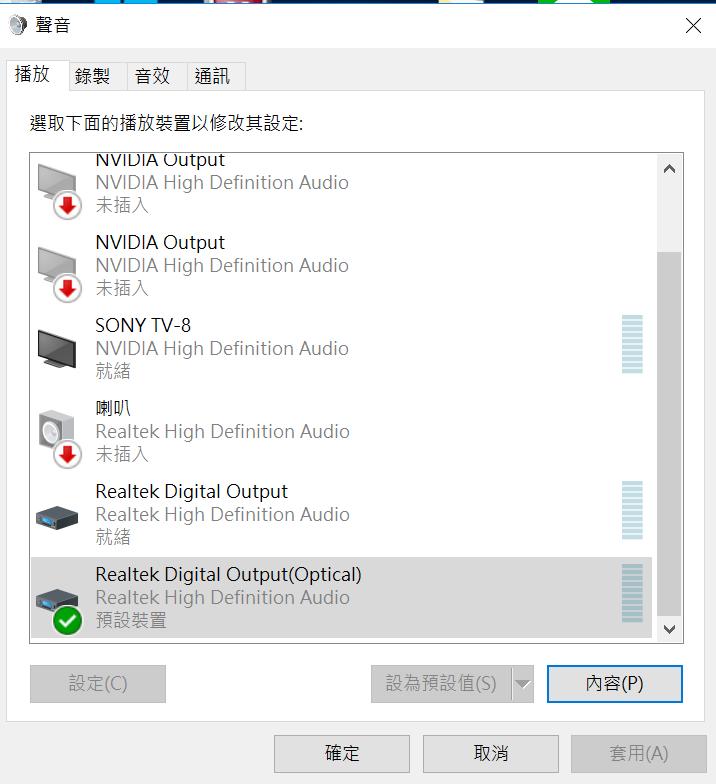
Task: Select the fully visible 'NVIDIA Output' device name
Action: point(160,242)
